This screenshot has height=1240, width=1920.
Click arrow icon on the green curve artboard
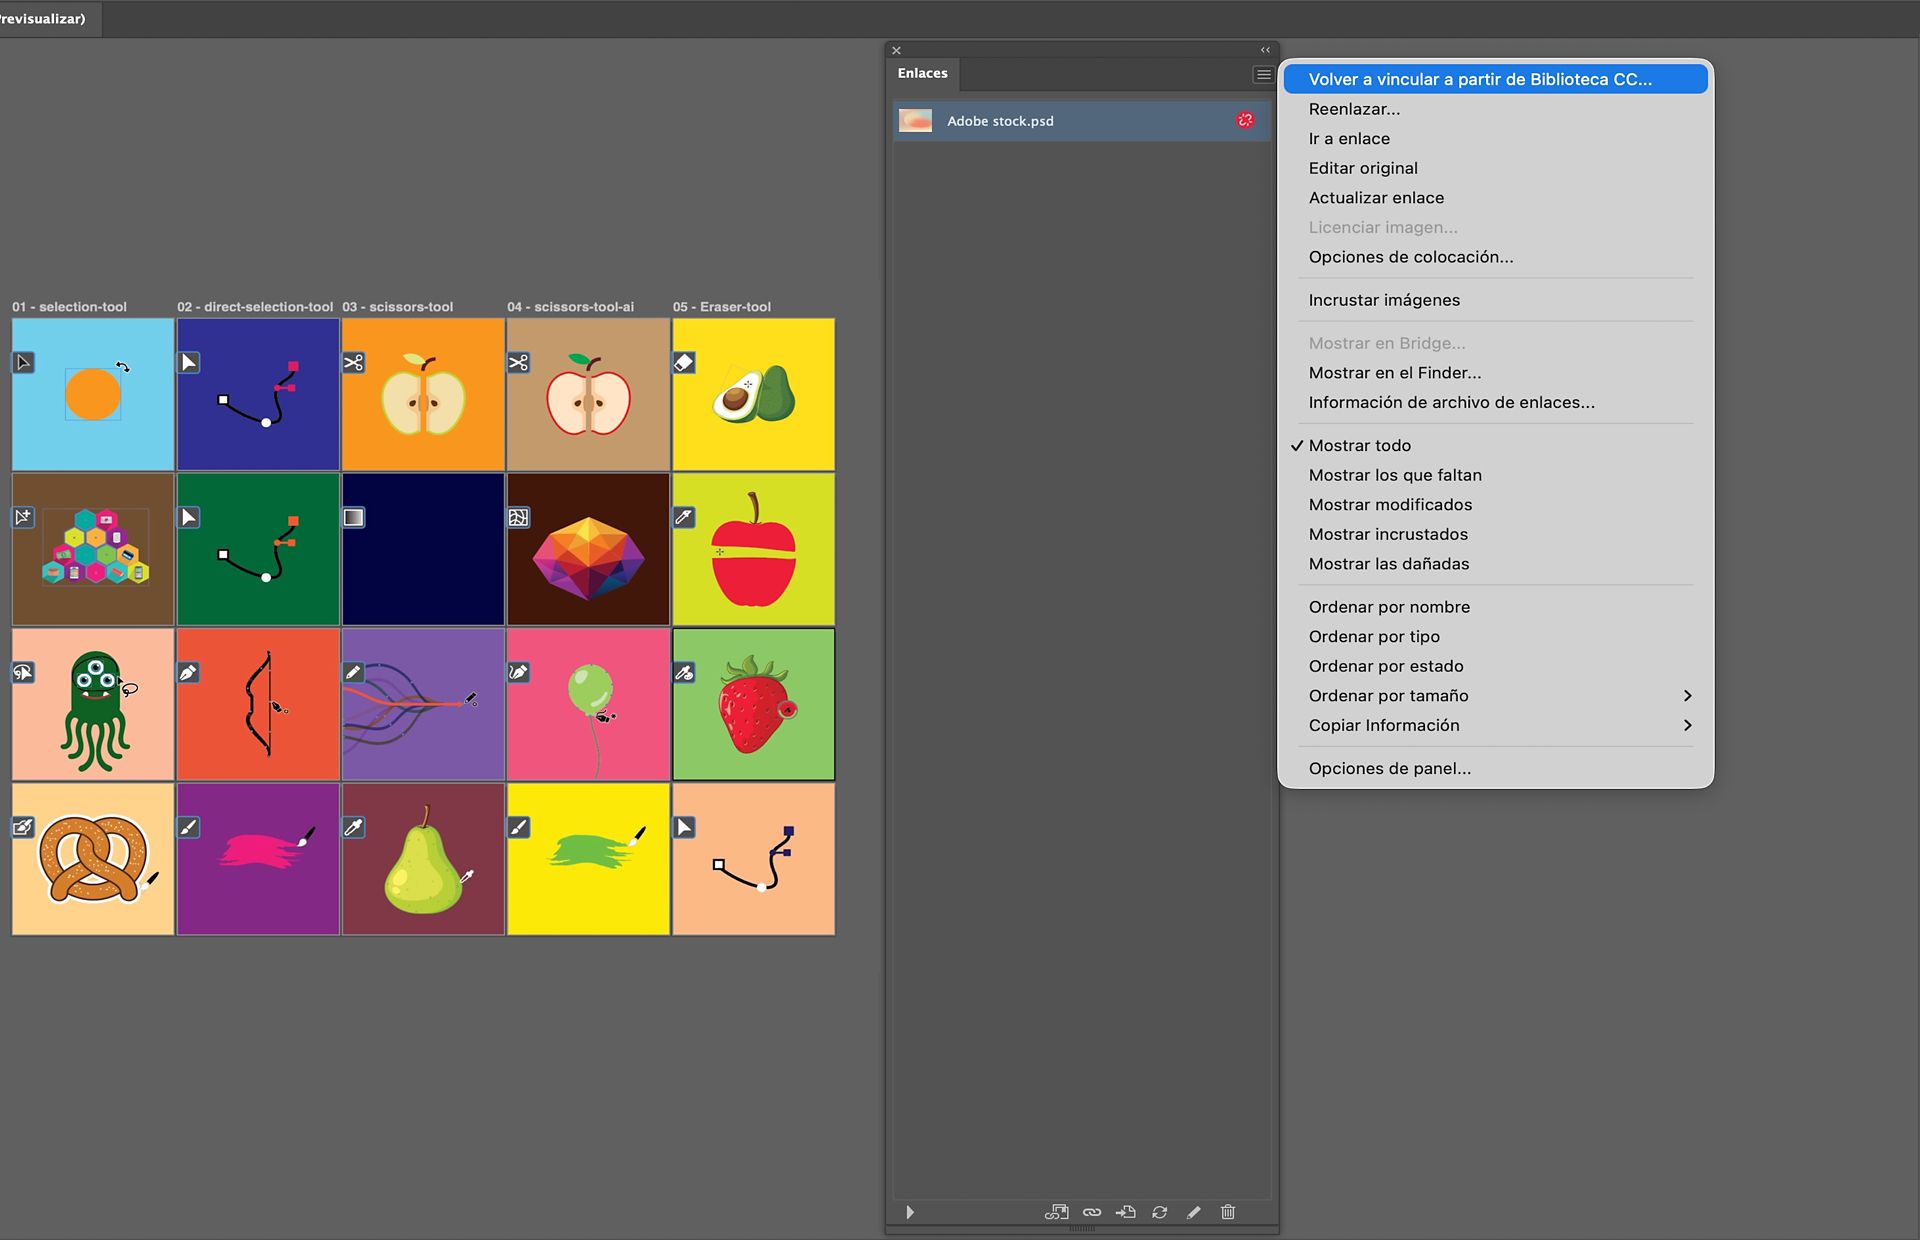click(189, 517)
